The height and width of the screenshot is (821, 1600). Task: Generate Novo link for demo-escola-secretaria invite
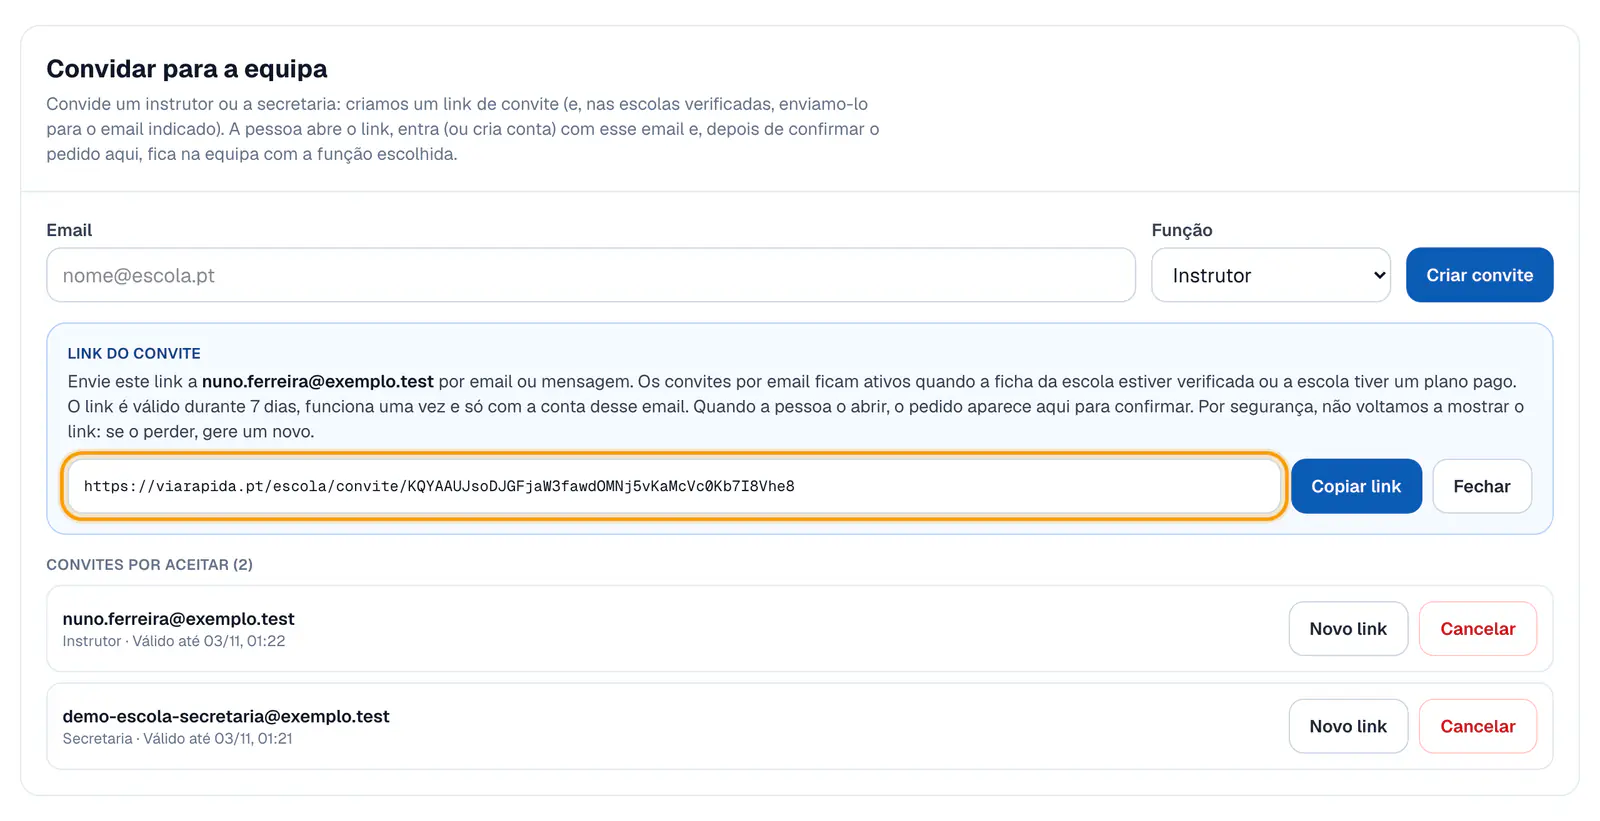pyautogui.click(x=1348, y=726)
